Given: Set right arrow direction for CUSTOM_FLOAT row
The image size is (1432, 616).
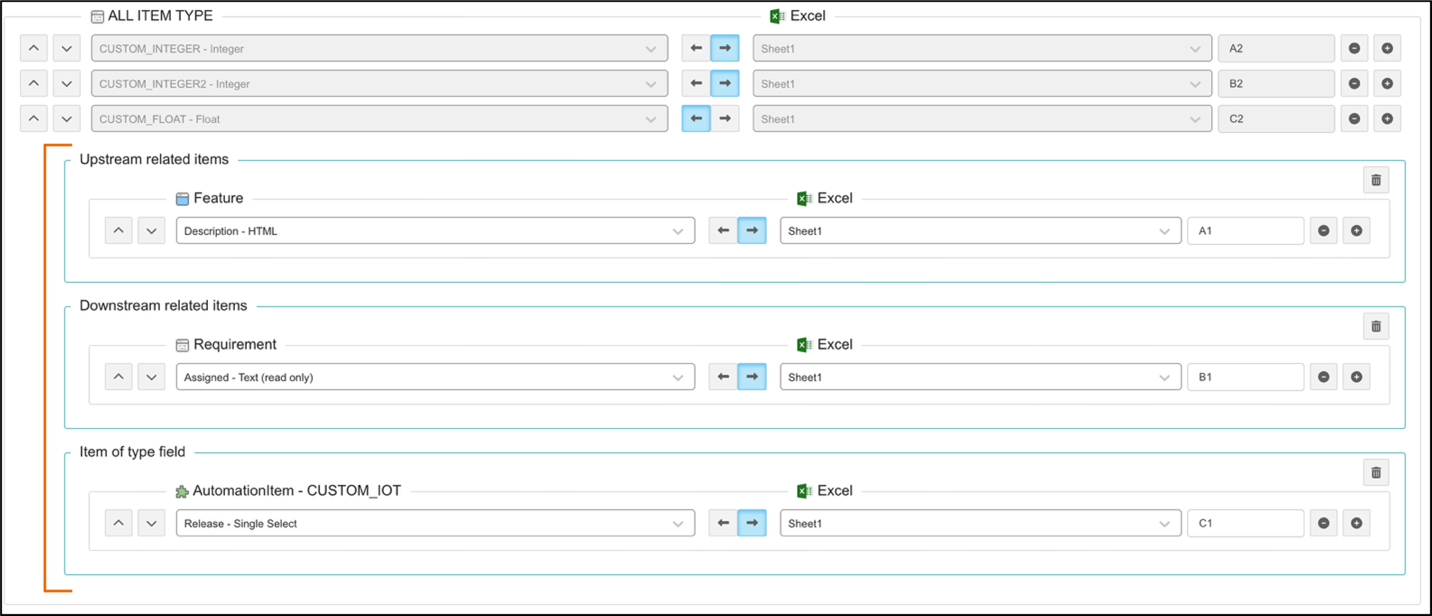Looking at the screenshot, I should point(725,119).
